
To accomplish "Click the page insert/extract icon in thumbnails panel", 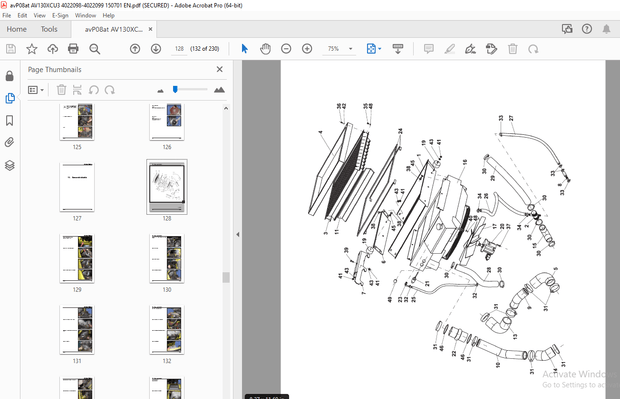I will coord(77,90).
